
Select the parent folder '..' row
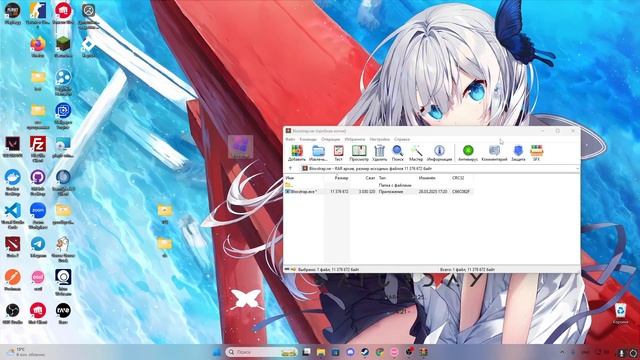(x=378, y=185)
